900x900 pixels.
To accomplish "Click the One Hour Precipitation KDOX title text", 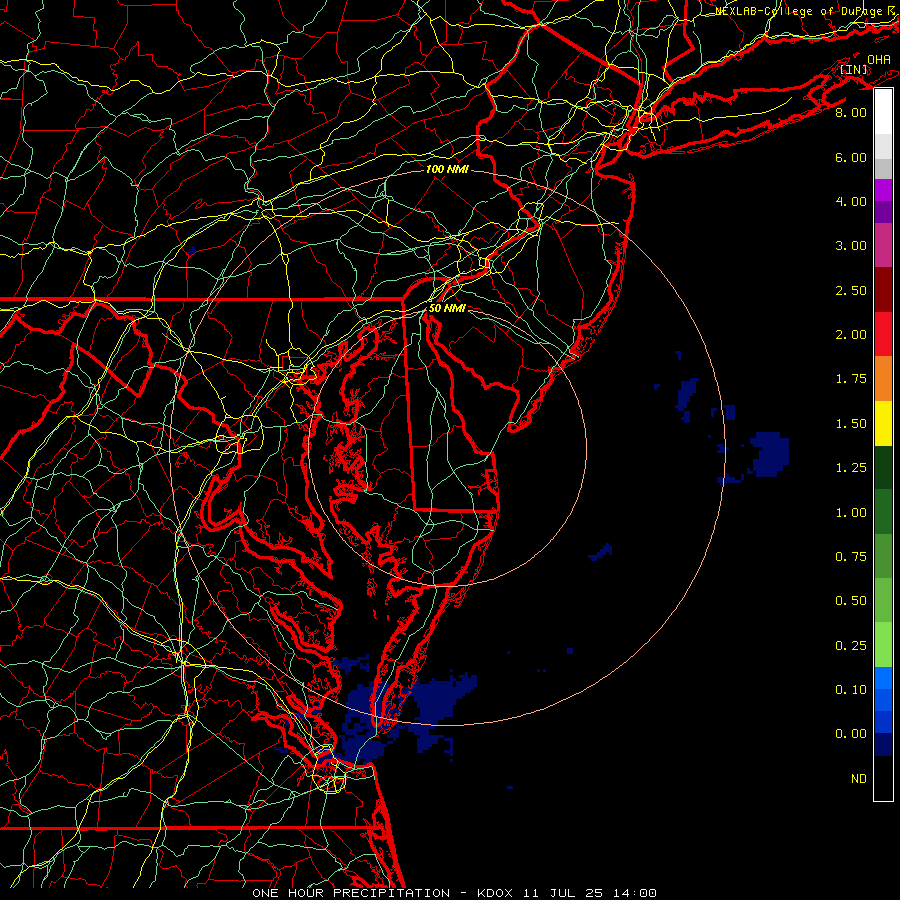I will coord(454,893).
